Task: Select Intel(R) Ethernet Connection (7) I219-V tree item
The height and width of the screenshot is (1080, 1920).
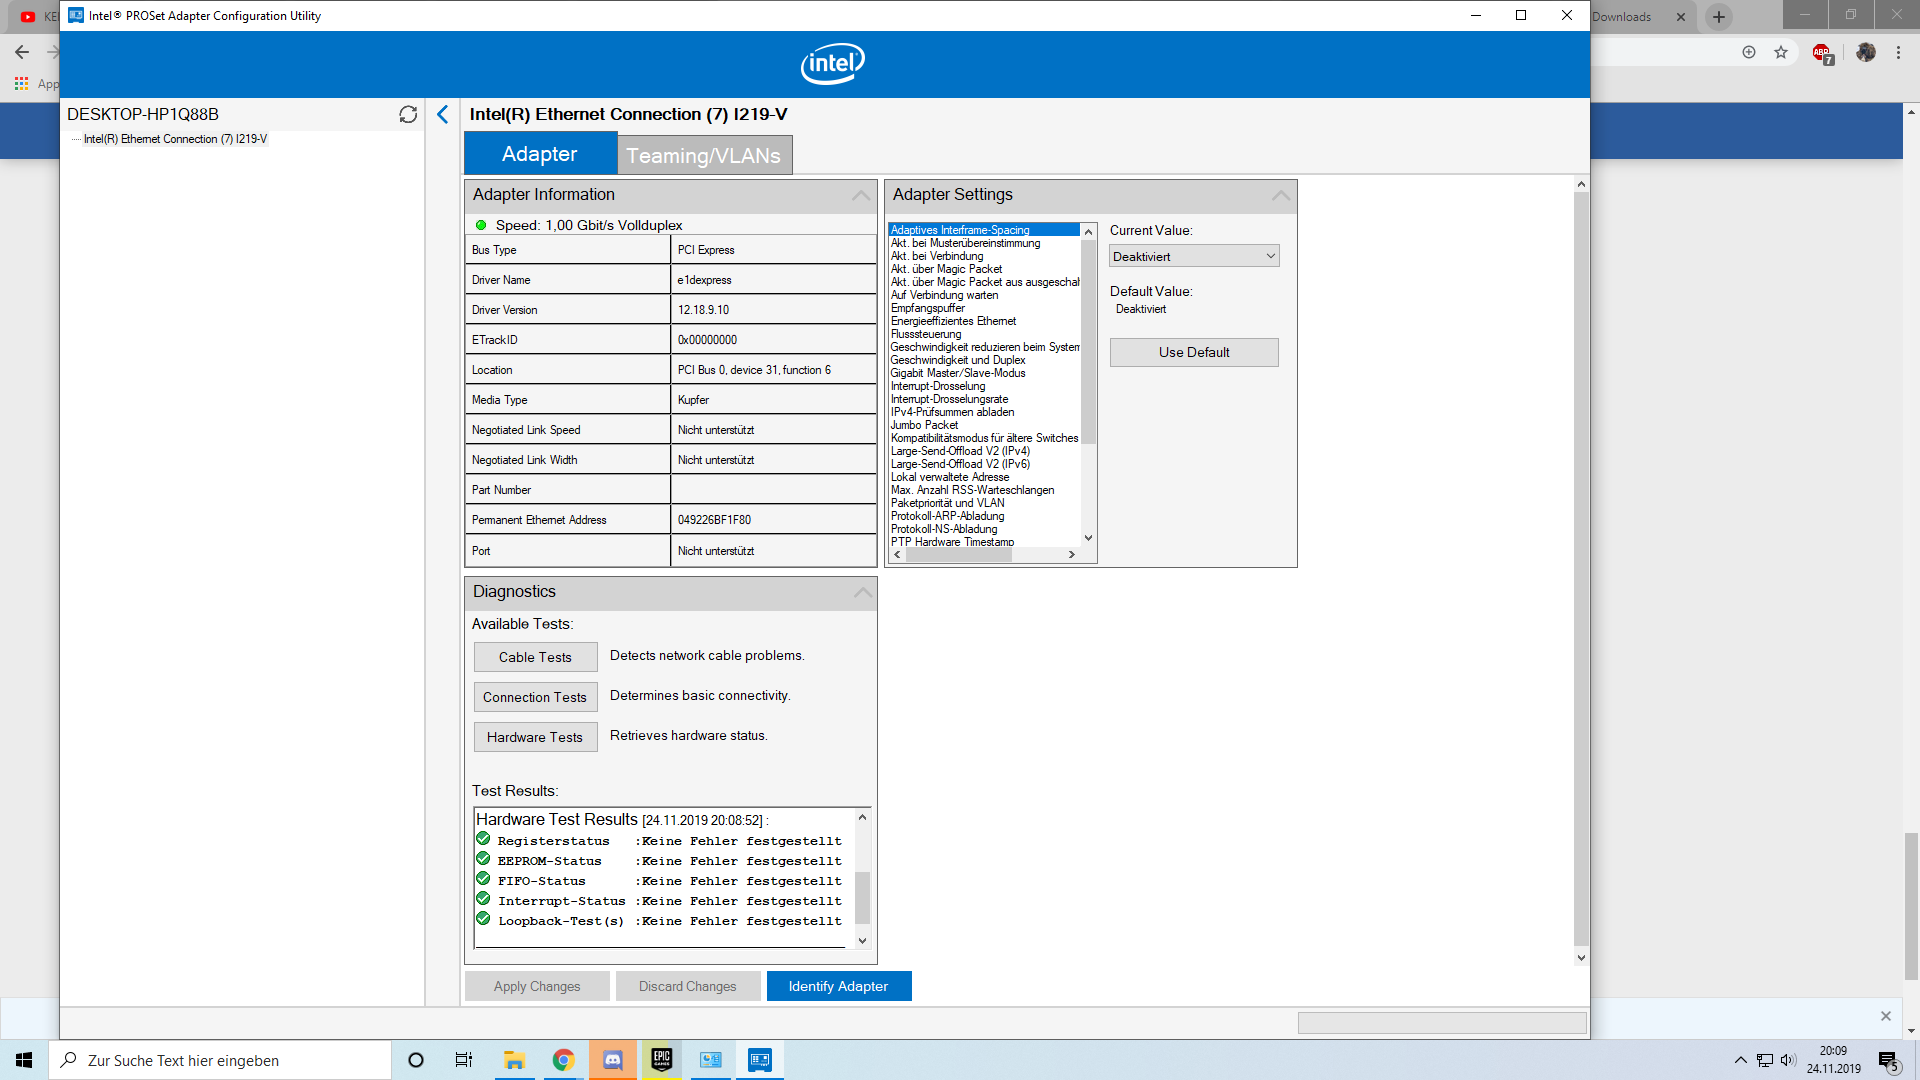Action: click(175, 139)
